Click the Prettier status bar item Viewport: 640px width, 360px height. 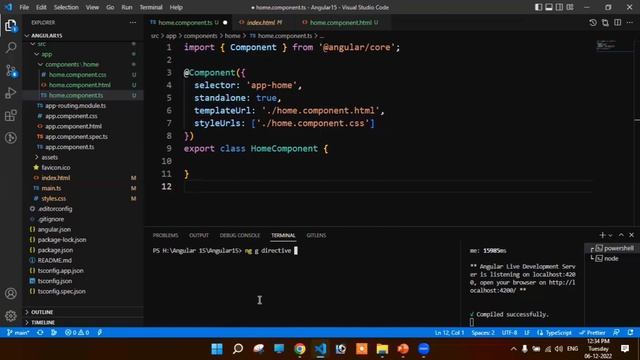[592, 333]
